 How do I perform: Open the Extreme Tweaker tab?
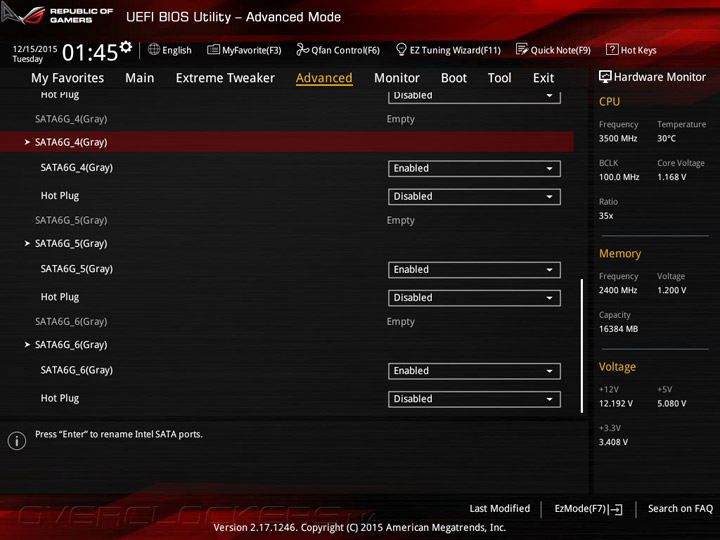[225, 78]
